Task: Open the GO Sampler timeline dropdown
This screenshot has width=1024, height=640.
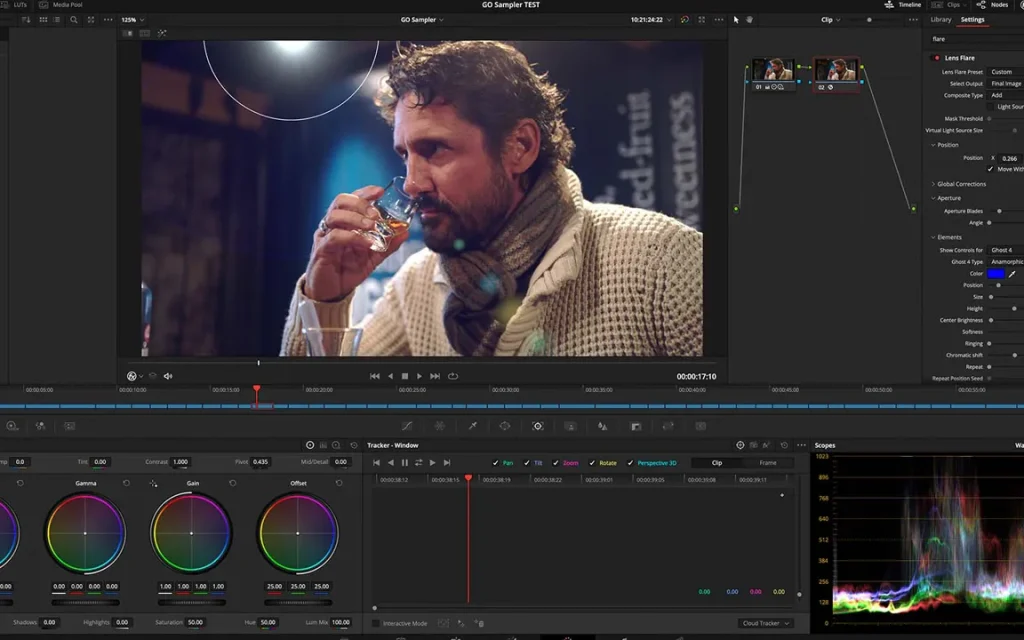Action: 422,20
